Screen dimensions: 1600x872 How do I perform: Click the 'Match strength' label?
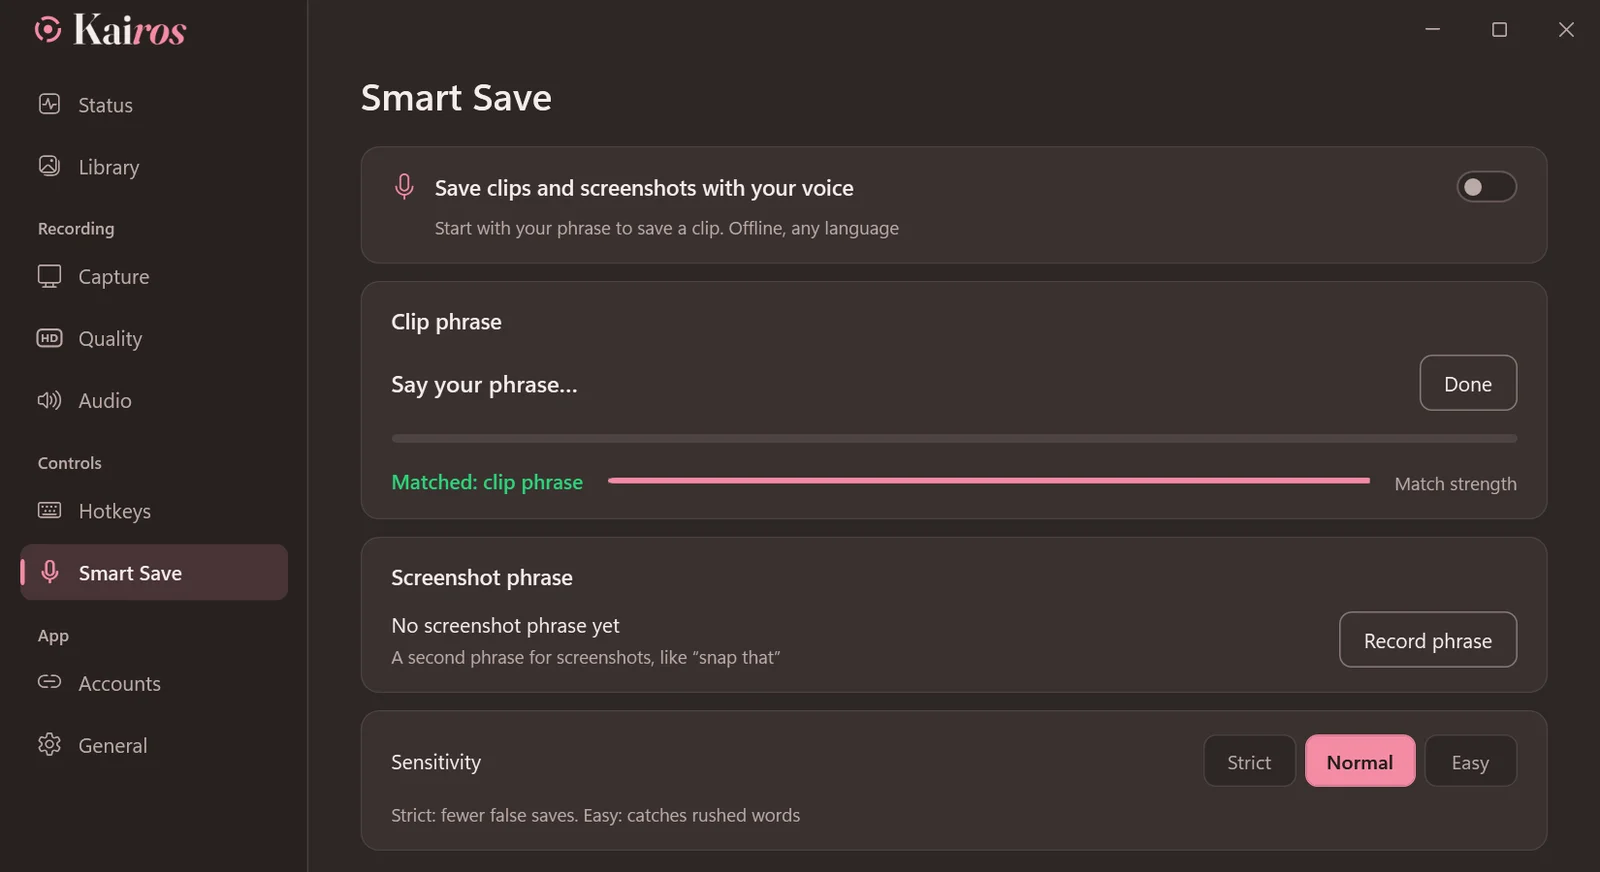pos(1455,484)
